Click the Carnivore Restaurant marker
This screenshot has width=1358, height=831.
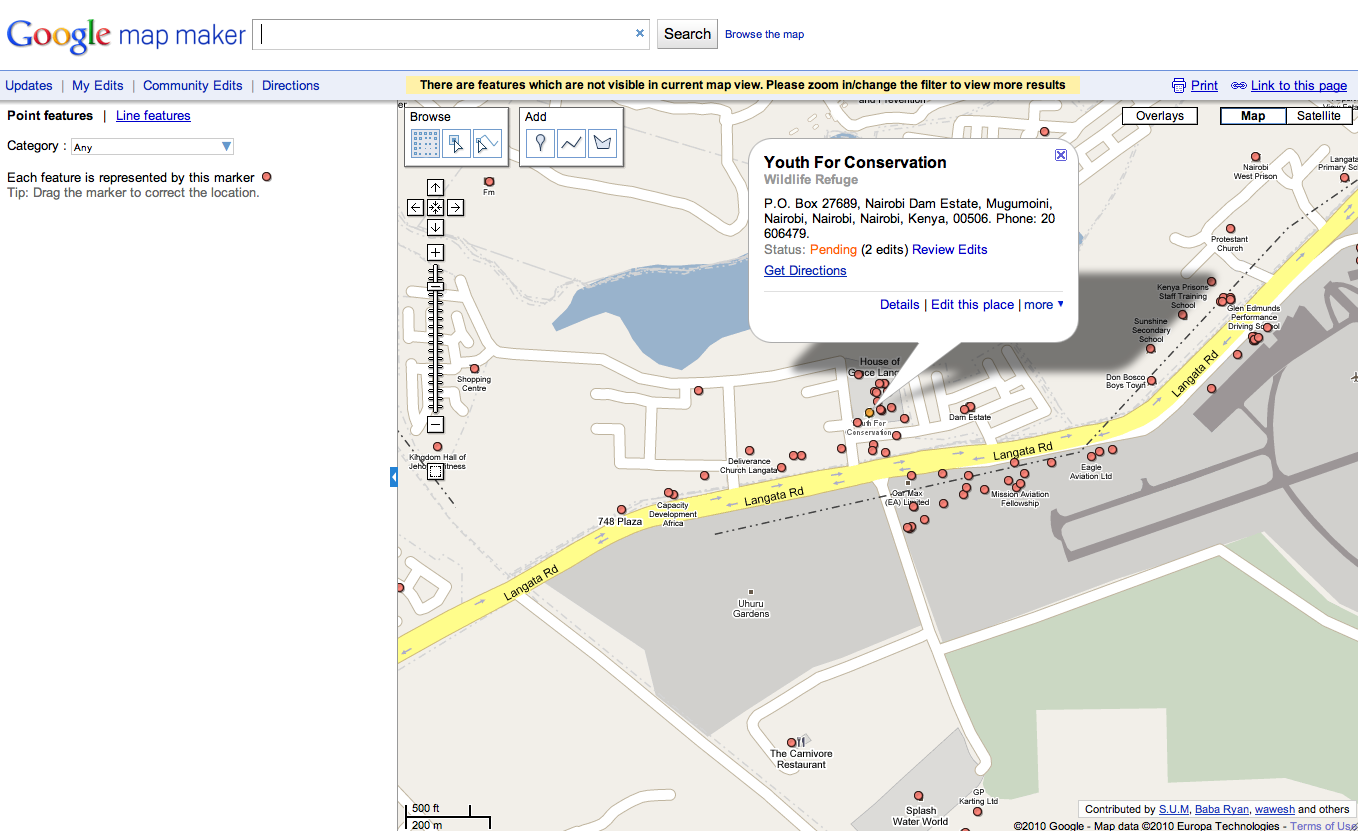[x=791, y=741]
